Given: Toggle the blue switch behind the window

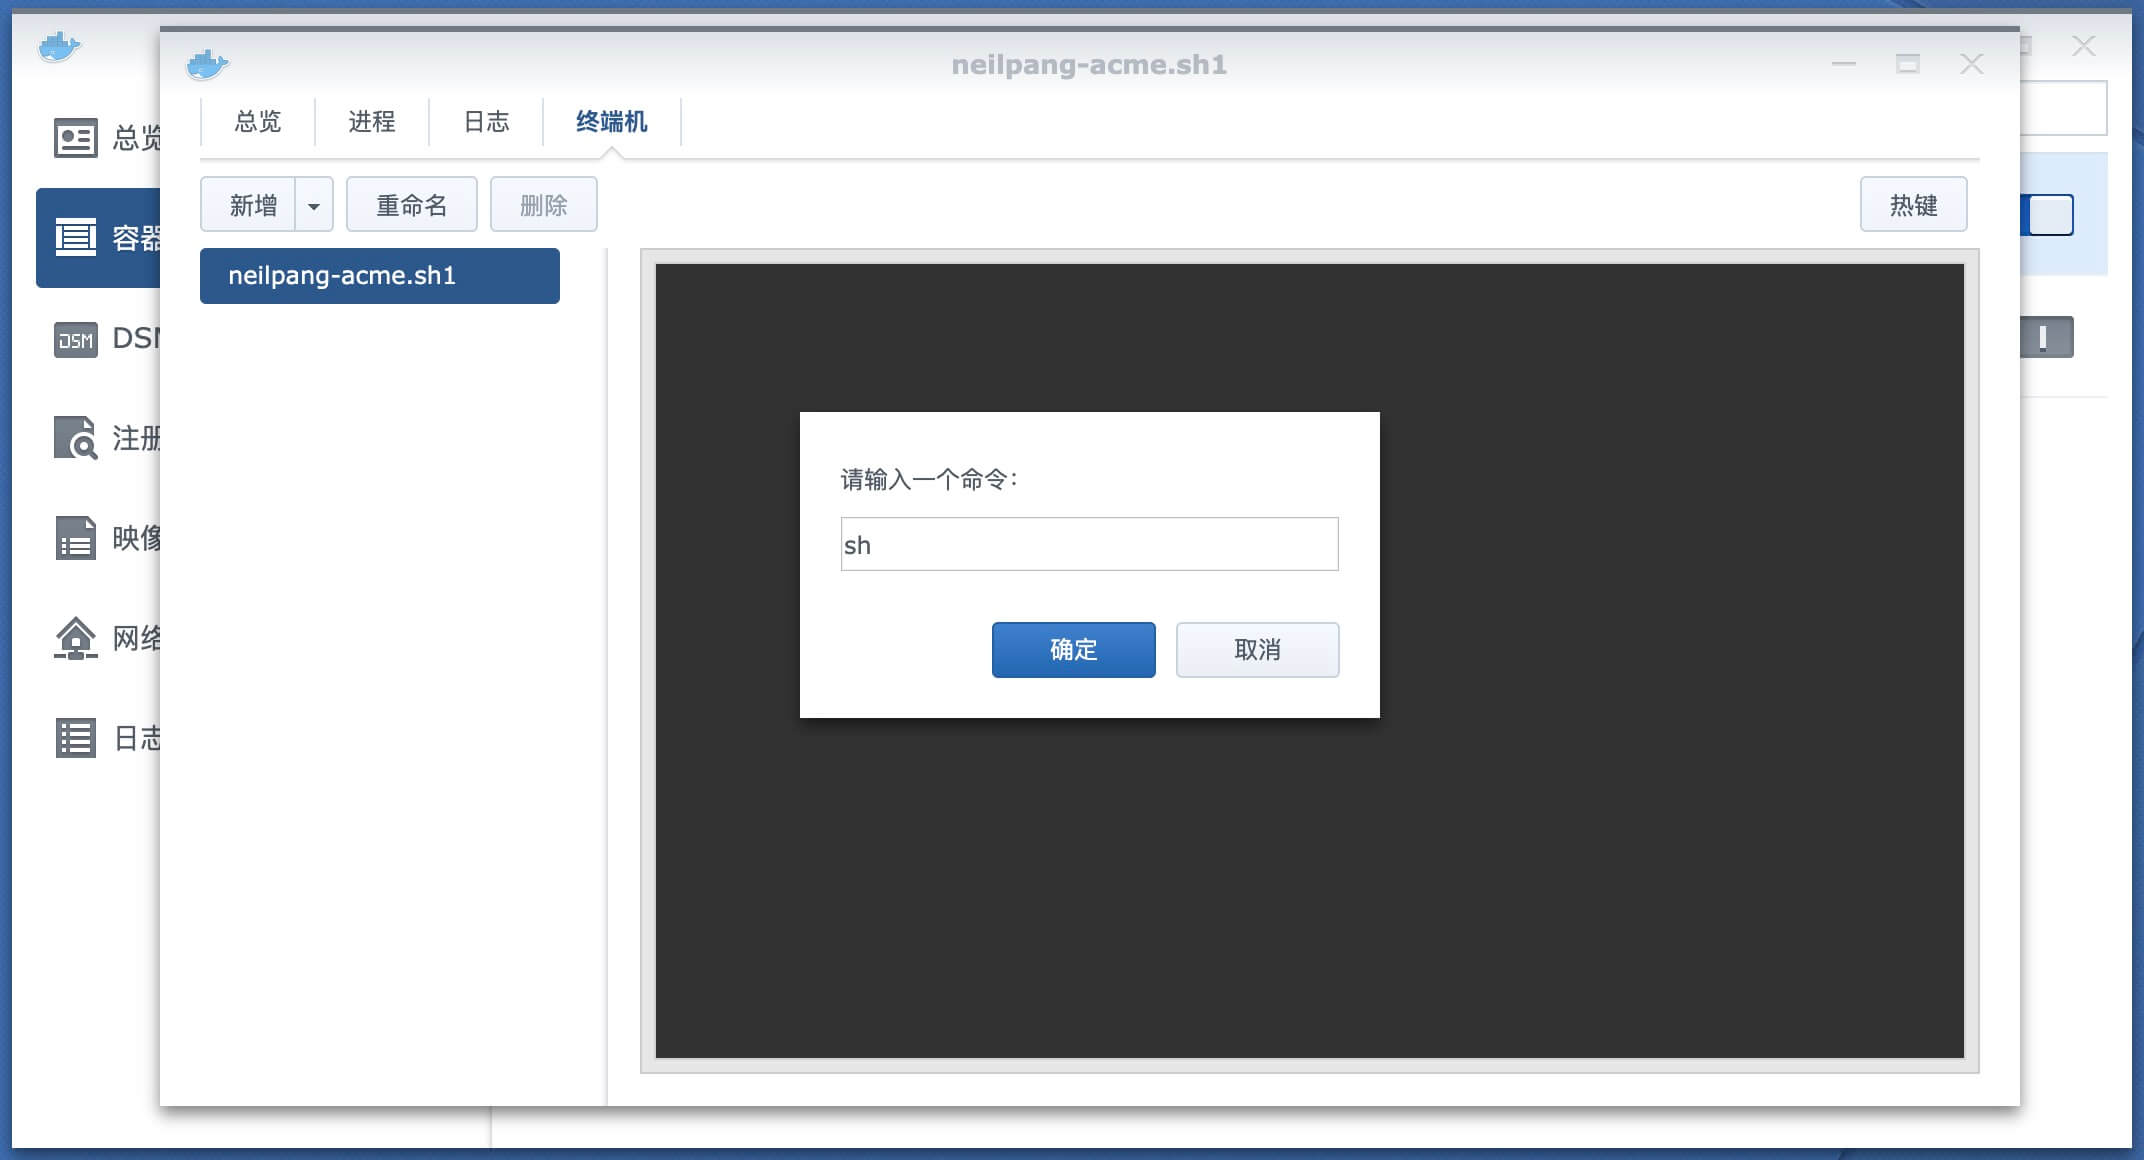Looking at the screenshot, I should pos(2048,215).
